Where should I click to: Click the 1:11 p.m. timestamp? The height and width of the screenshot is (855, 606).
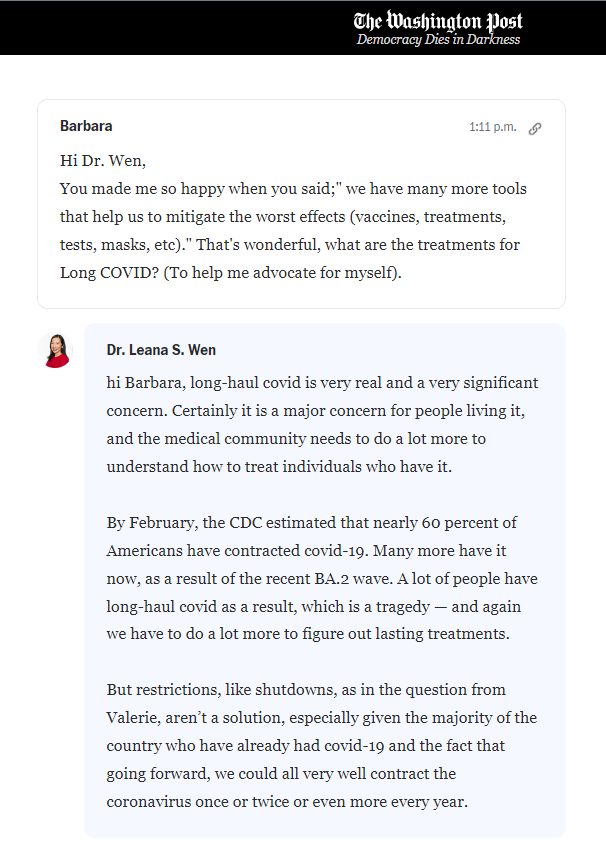coord(493,127)
